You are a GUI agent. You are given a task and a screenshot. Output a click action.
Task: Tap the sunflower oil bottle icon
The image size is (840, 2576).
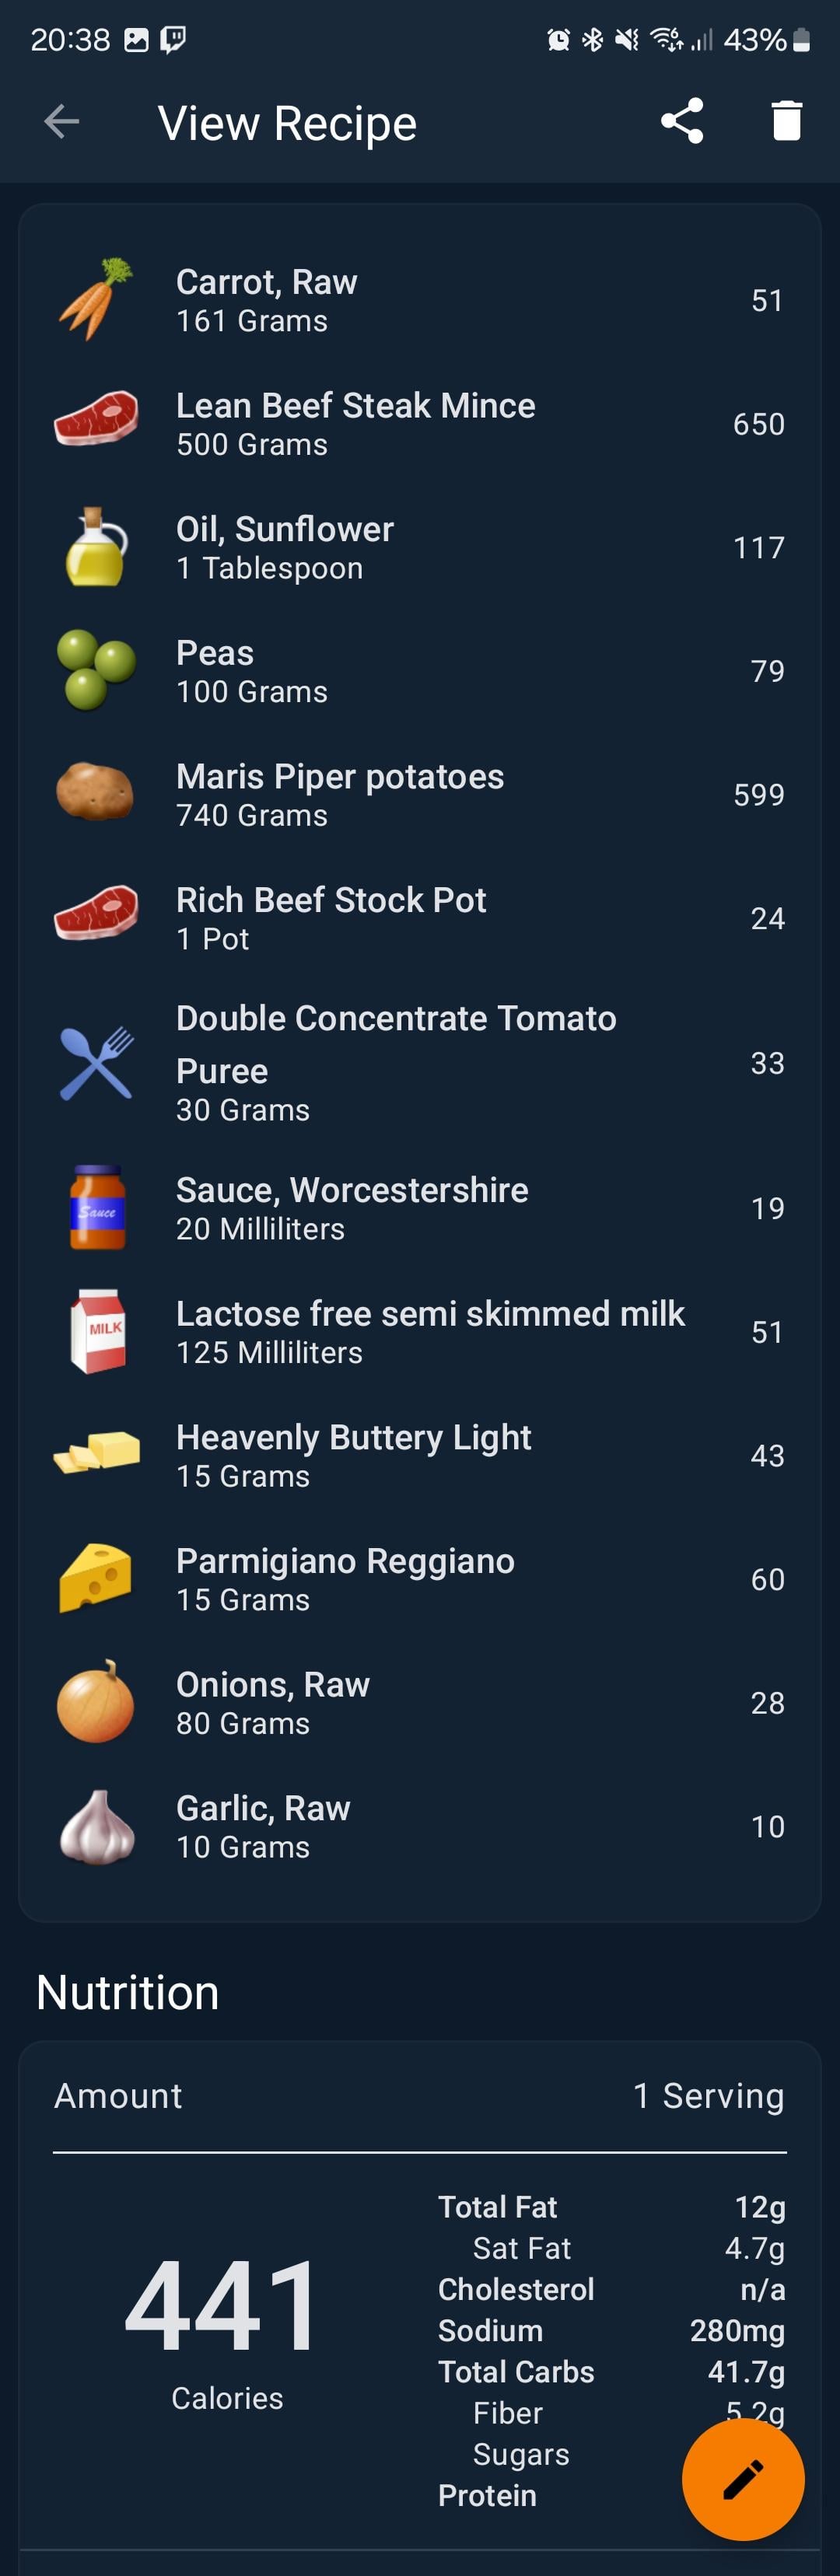point(96,547)
